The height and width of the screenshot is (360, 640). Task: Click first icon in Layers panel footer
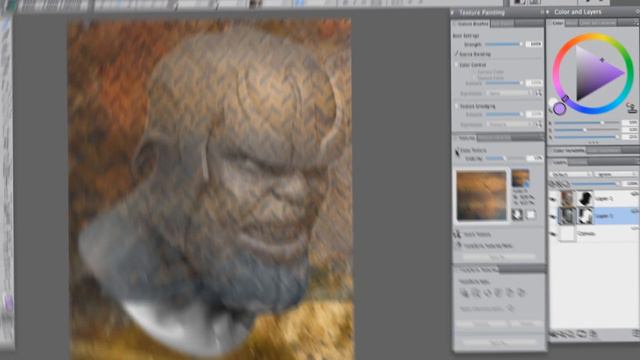coord(553,334)
